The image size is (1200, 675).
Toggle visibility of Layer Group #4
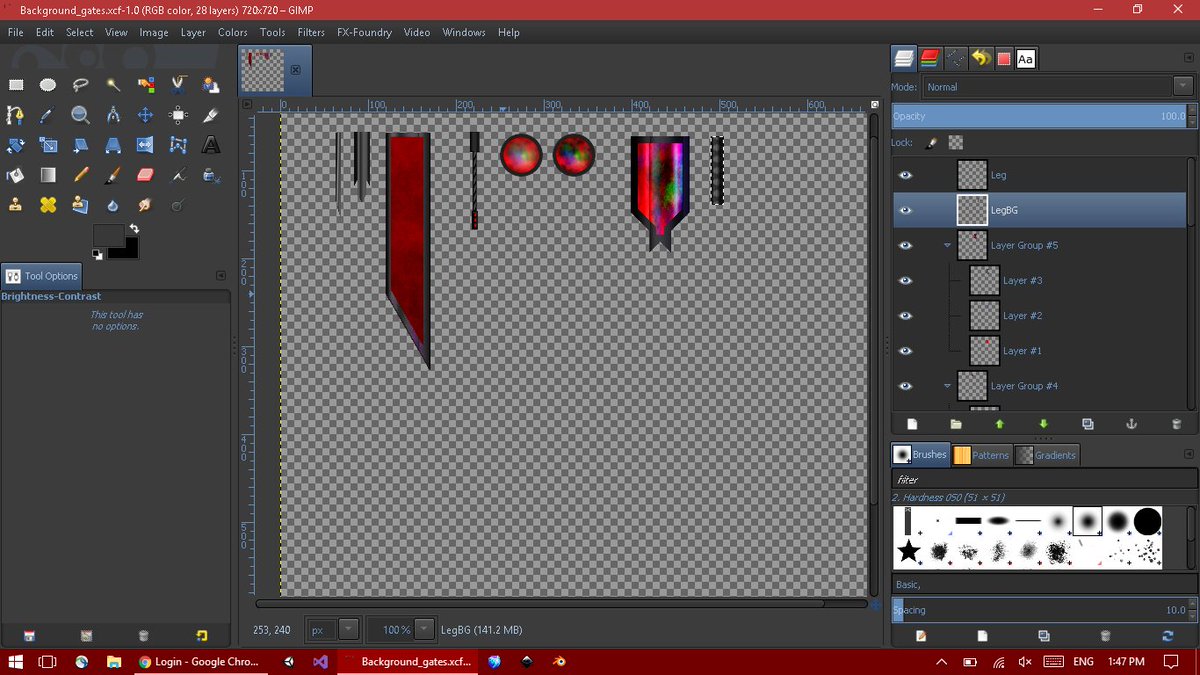906,386
